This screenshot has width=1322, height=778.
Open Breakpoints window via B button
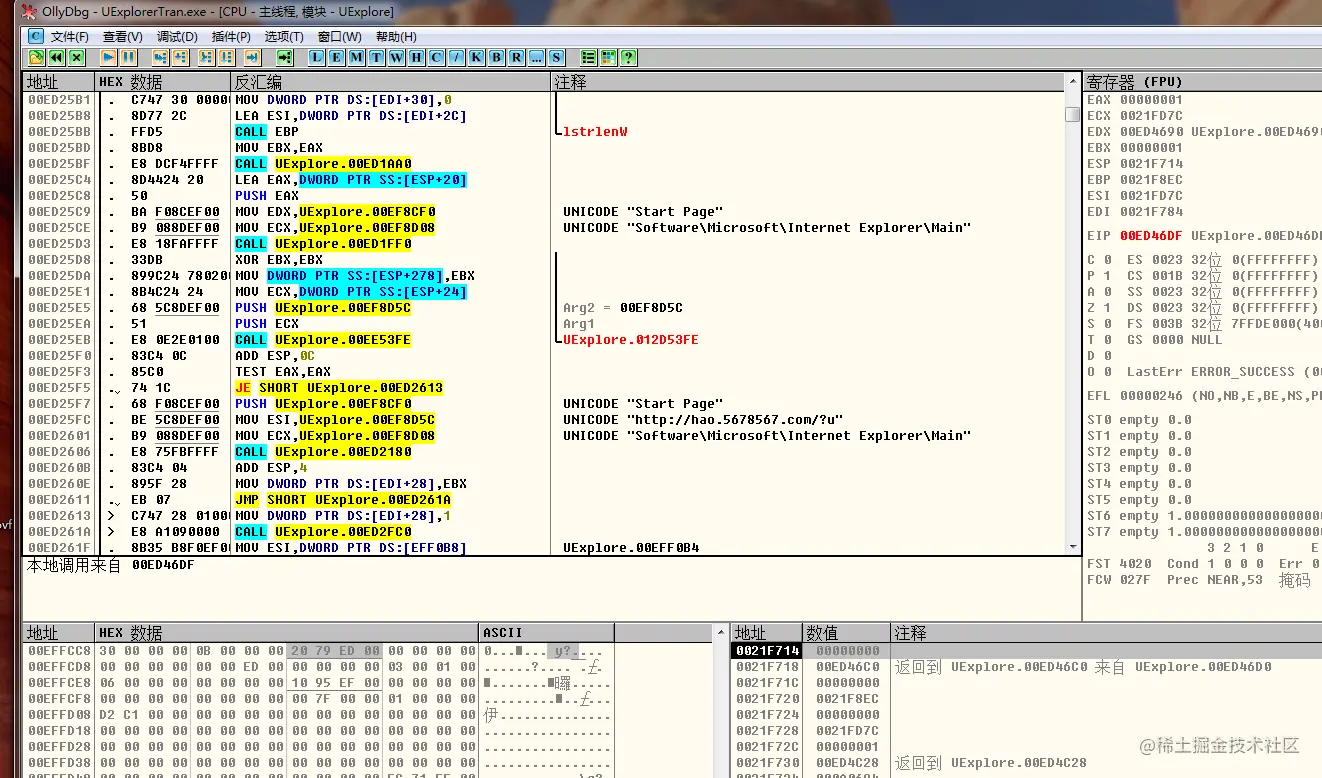click(x=496, y=57)
